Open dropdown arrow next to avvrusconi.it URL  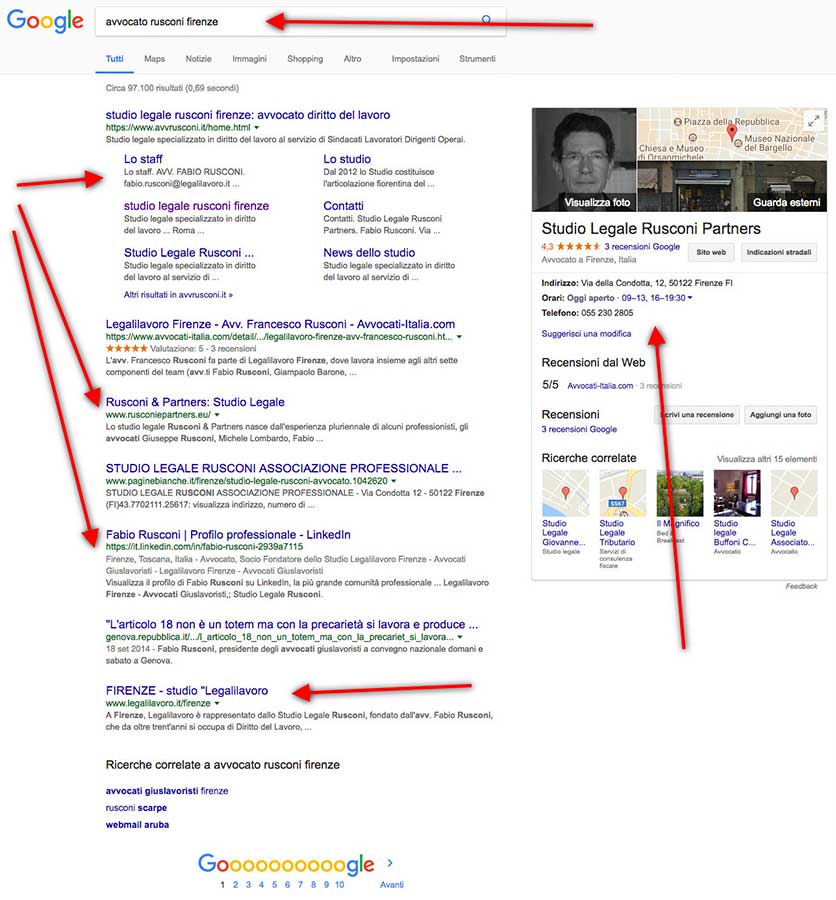(257, 127)
